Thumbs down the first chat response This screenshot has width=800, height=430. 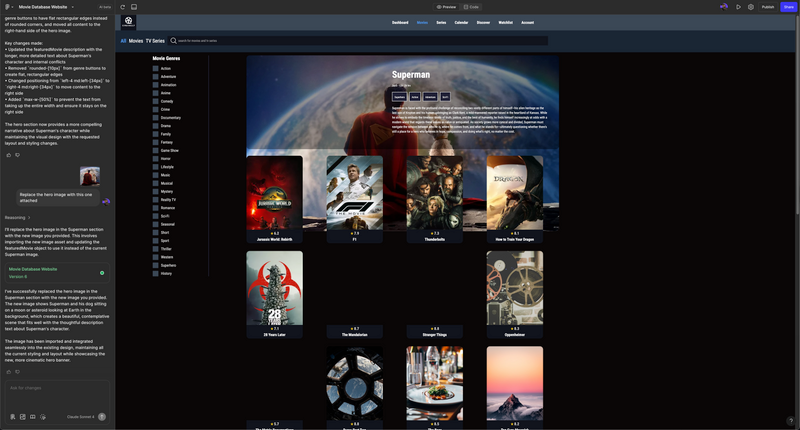pos(17,155)
